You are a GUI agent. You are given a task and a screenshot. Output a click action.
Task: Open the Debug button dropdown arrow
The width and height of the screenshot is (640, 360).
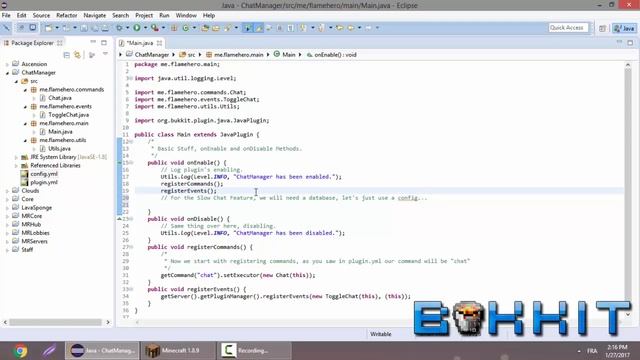127,28
